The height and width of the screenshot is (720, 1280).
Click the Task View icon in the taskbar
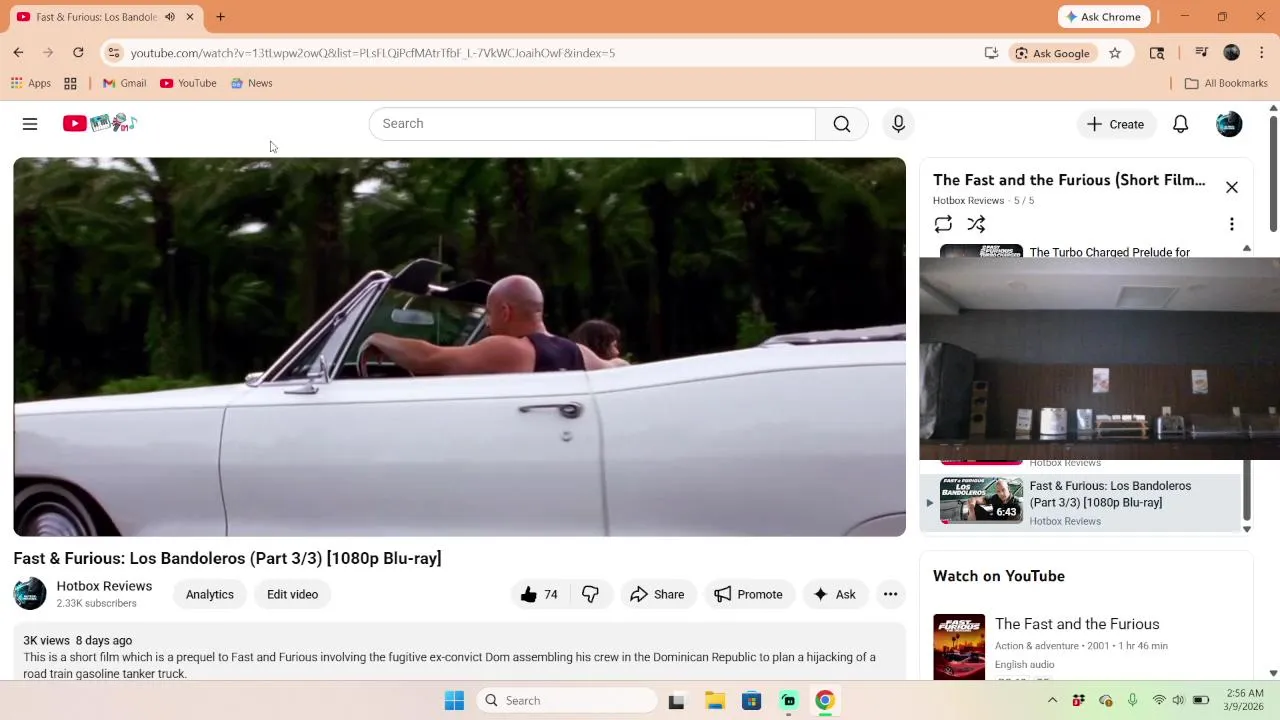[677, 701]
